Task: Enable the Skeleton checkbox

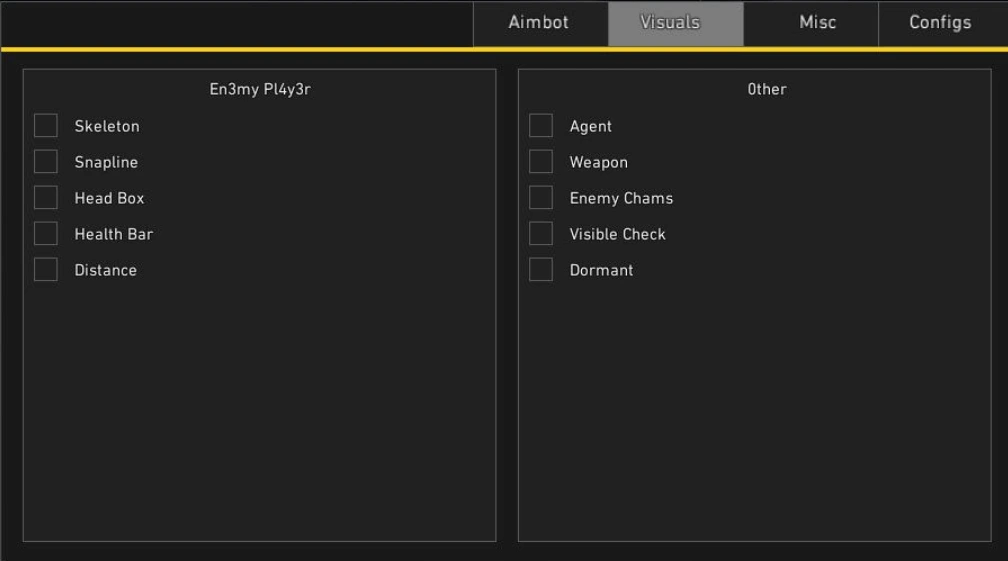Action: point(46,125)
